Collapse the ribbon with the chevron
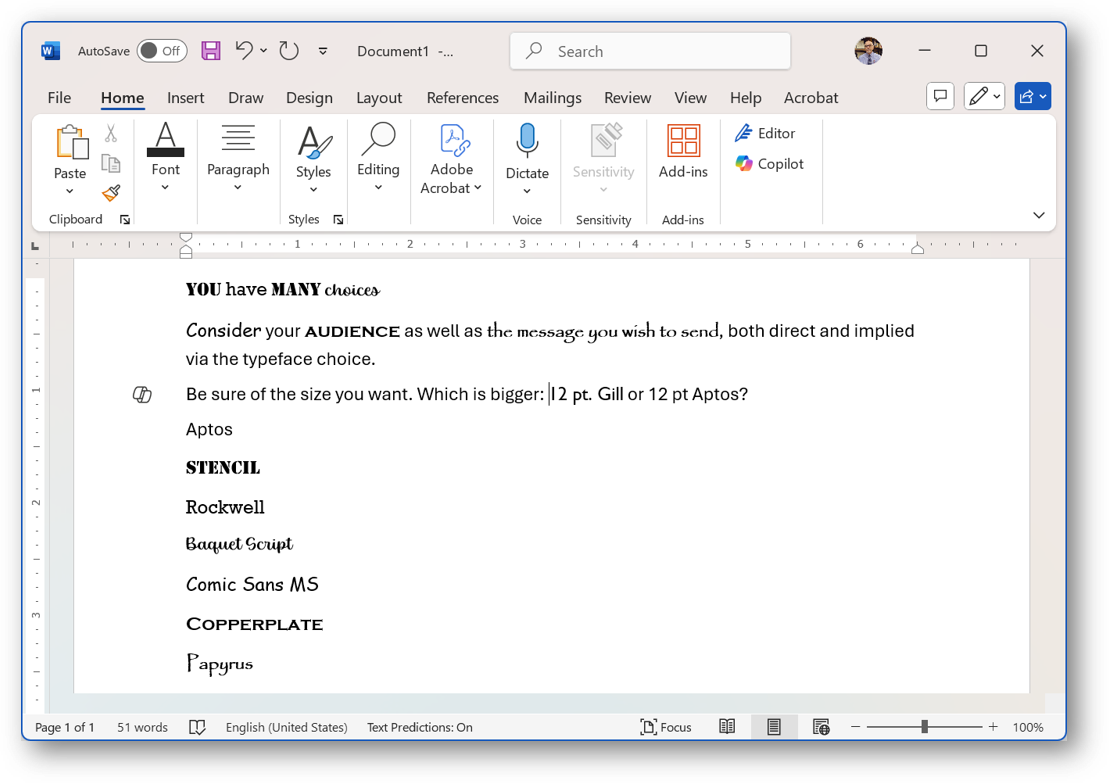The image size is (1109, 783). 1038,214
